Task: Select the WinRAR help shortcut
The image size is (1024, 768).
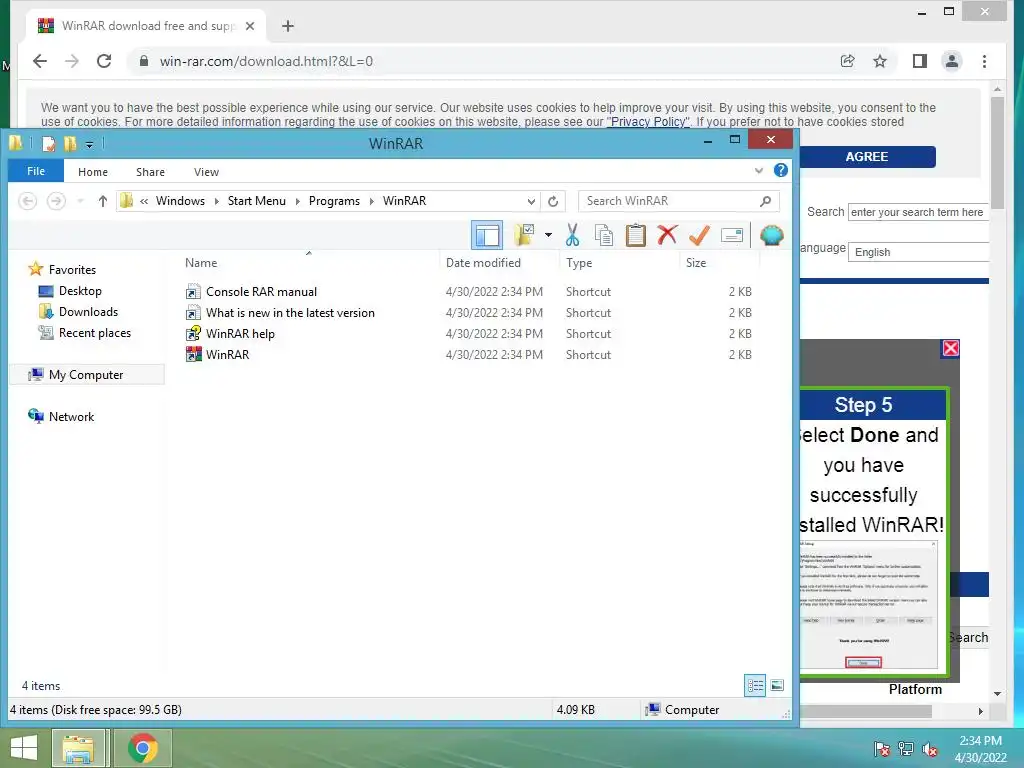Action: point(240,334)
